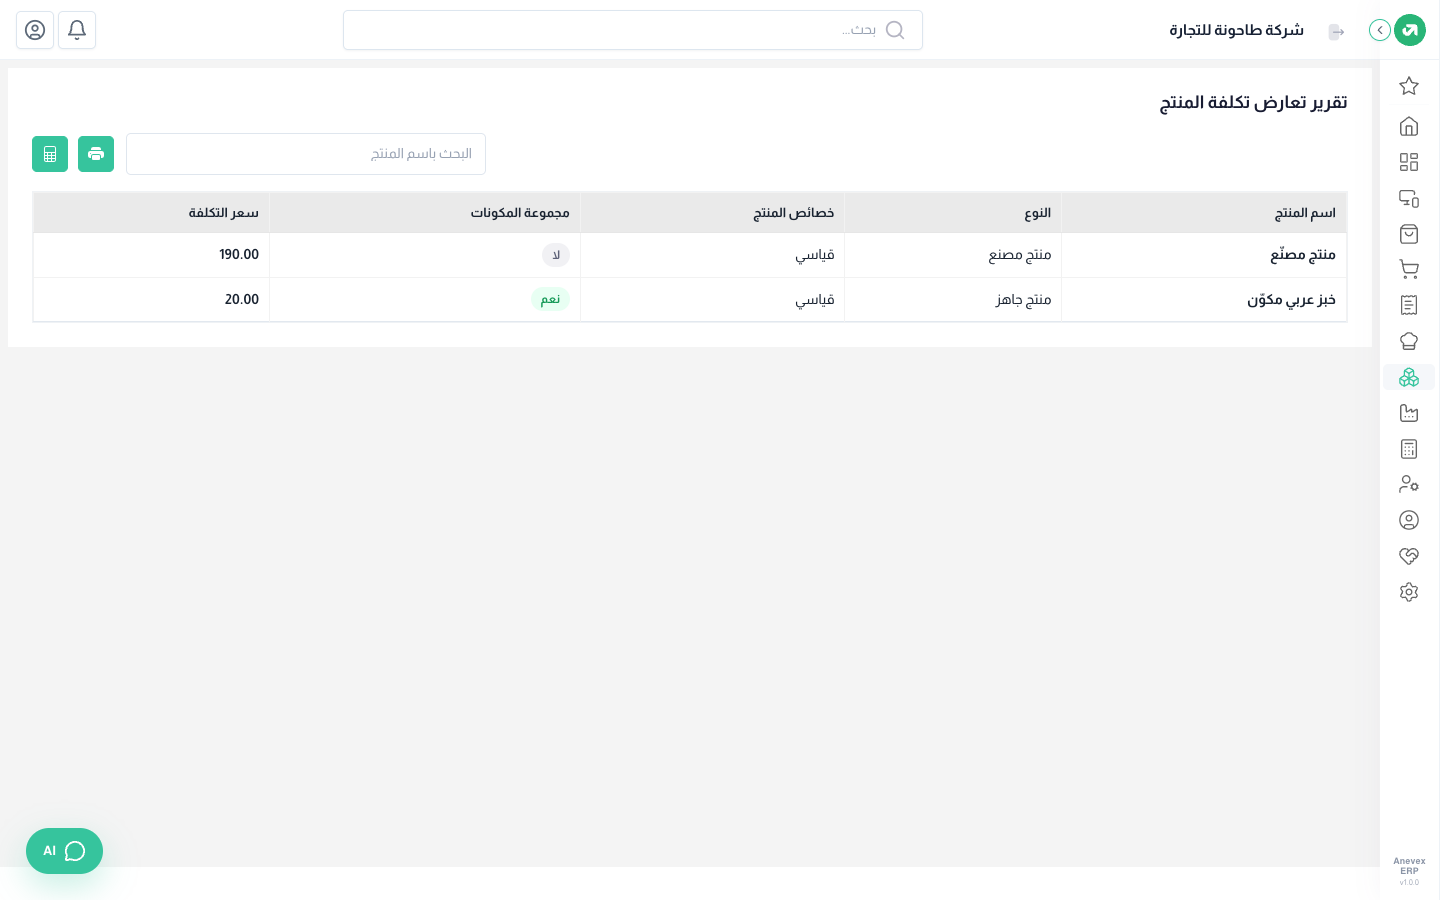Open favorites star in sidebar
This screenshot has height=900, width=1440.
pyautogui.click(x=1409, y=86)
